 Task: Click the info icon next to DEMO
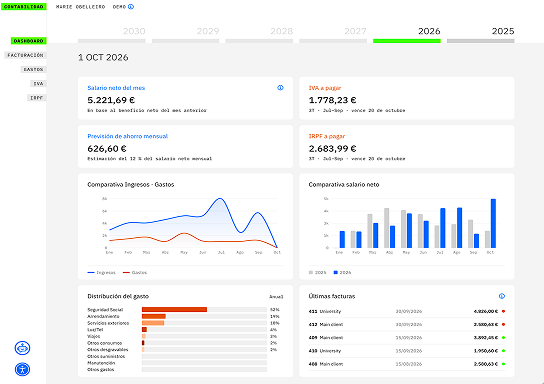tap(131, 7)
